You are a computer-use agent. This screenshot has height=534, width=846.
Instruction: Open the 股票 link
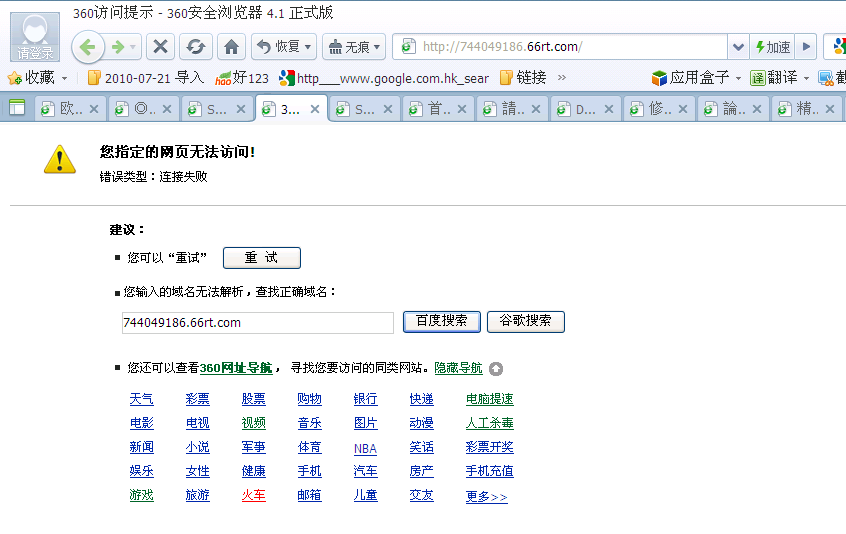click(254, 399)
